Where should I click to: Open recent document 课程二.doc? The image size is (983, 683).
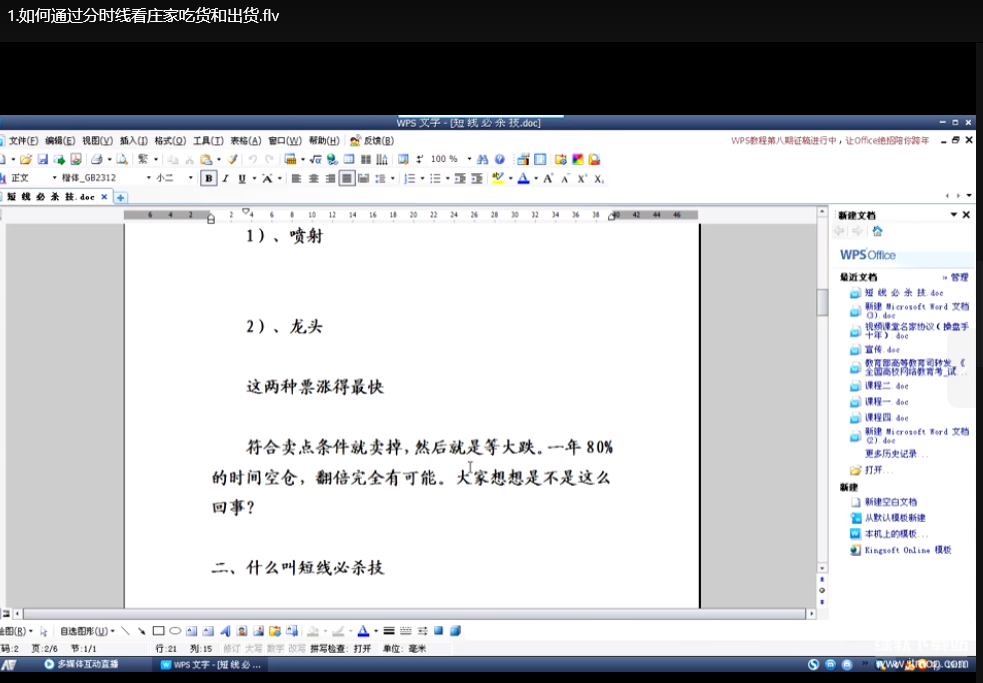coord(886,386)
